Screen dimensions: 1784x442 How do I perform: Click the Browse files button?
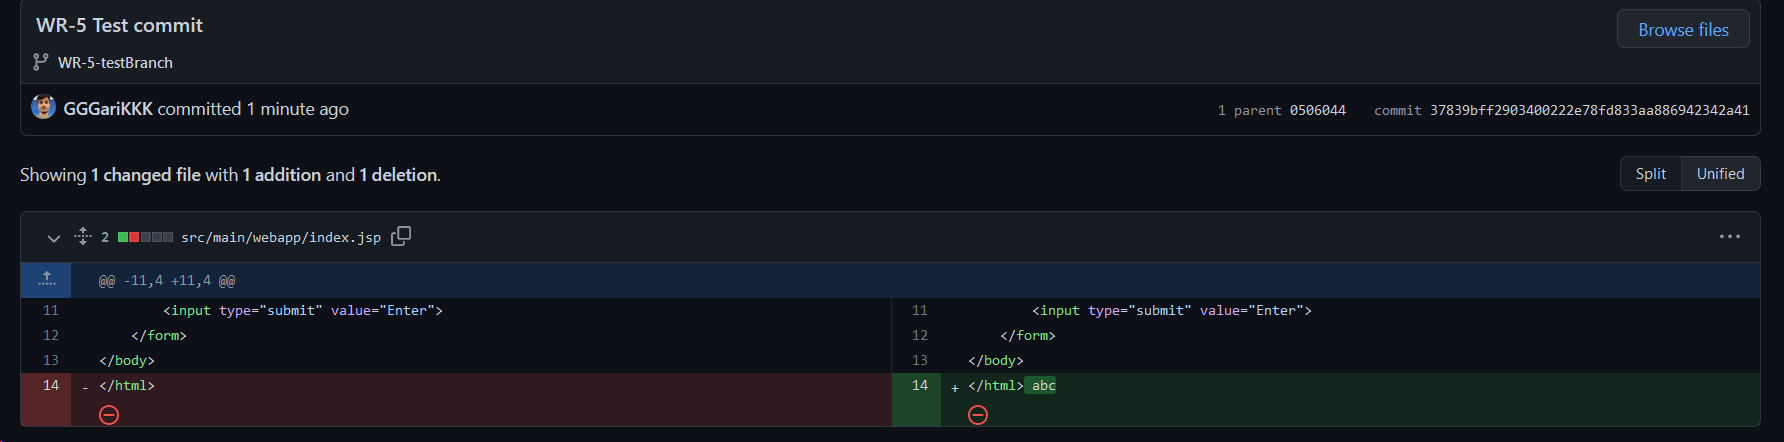click(1683, 29)
